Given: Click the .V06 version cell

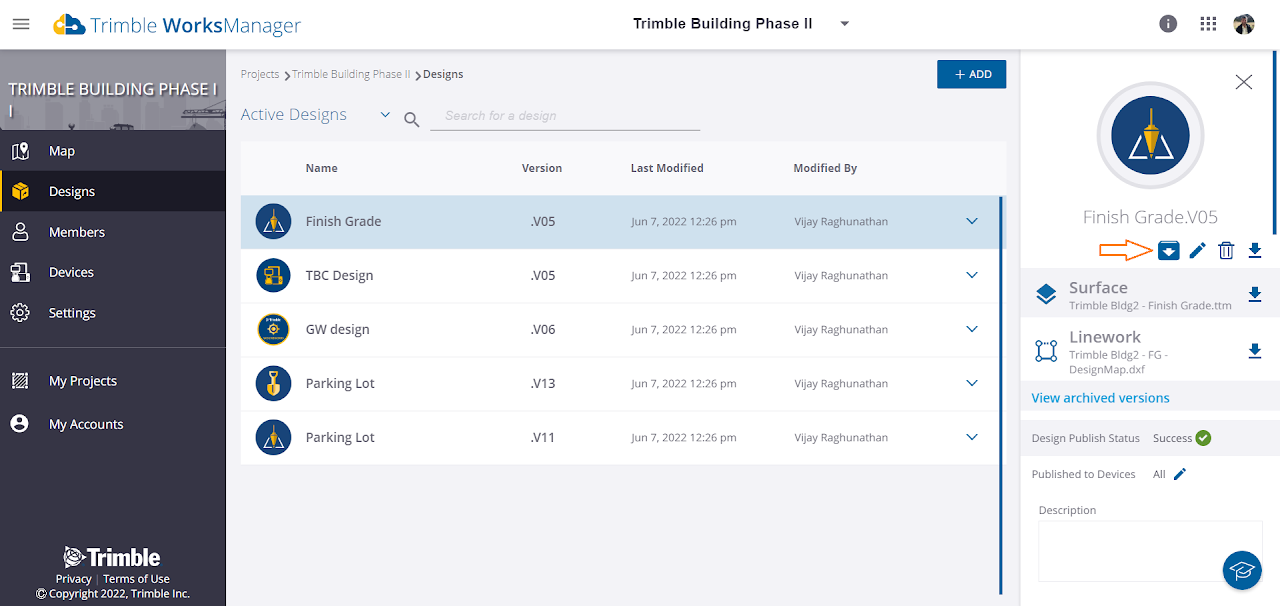Looking at the screenshot, I should pyautogui.click(x=543, y=329).
